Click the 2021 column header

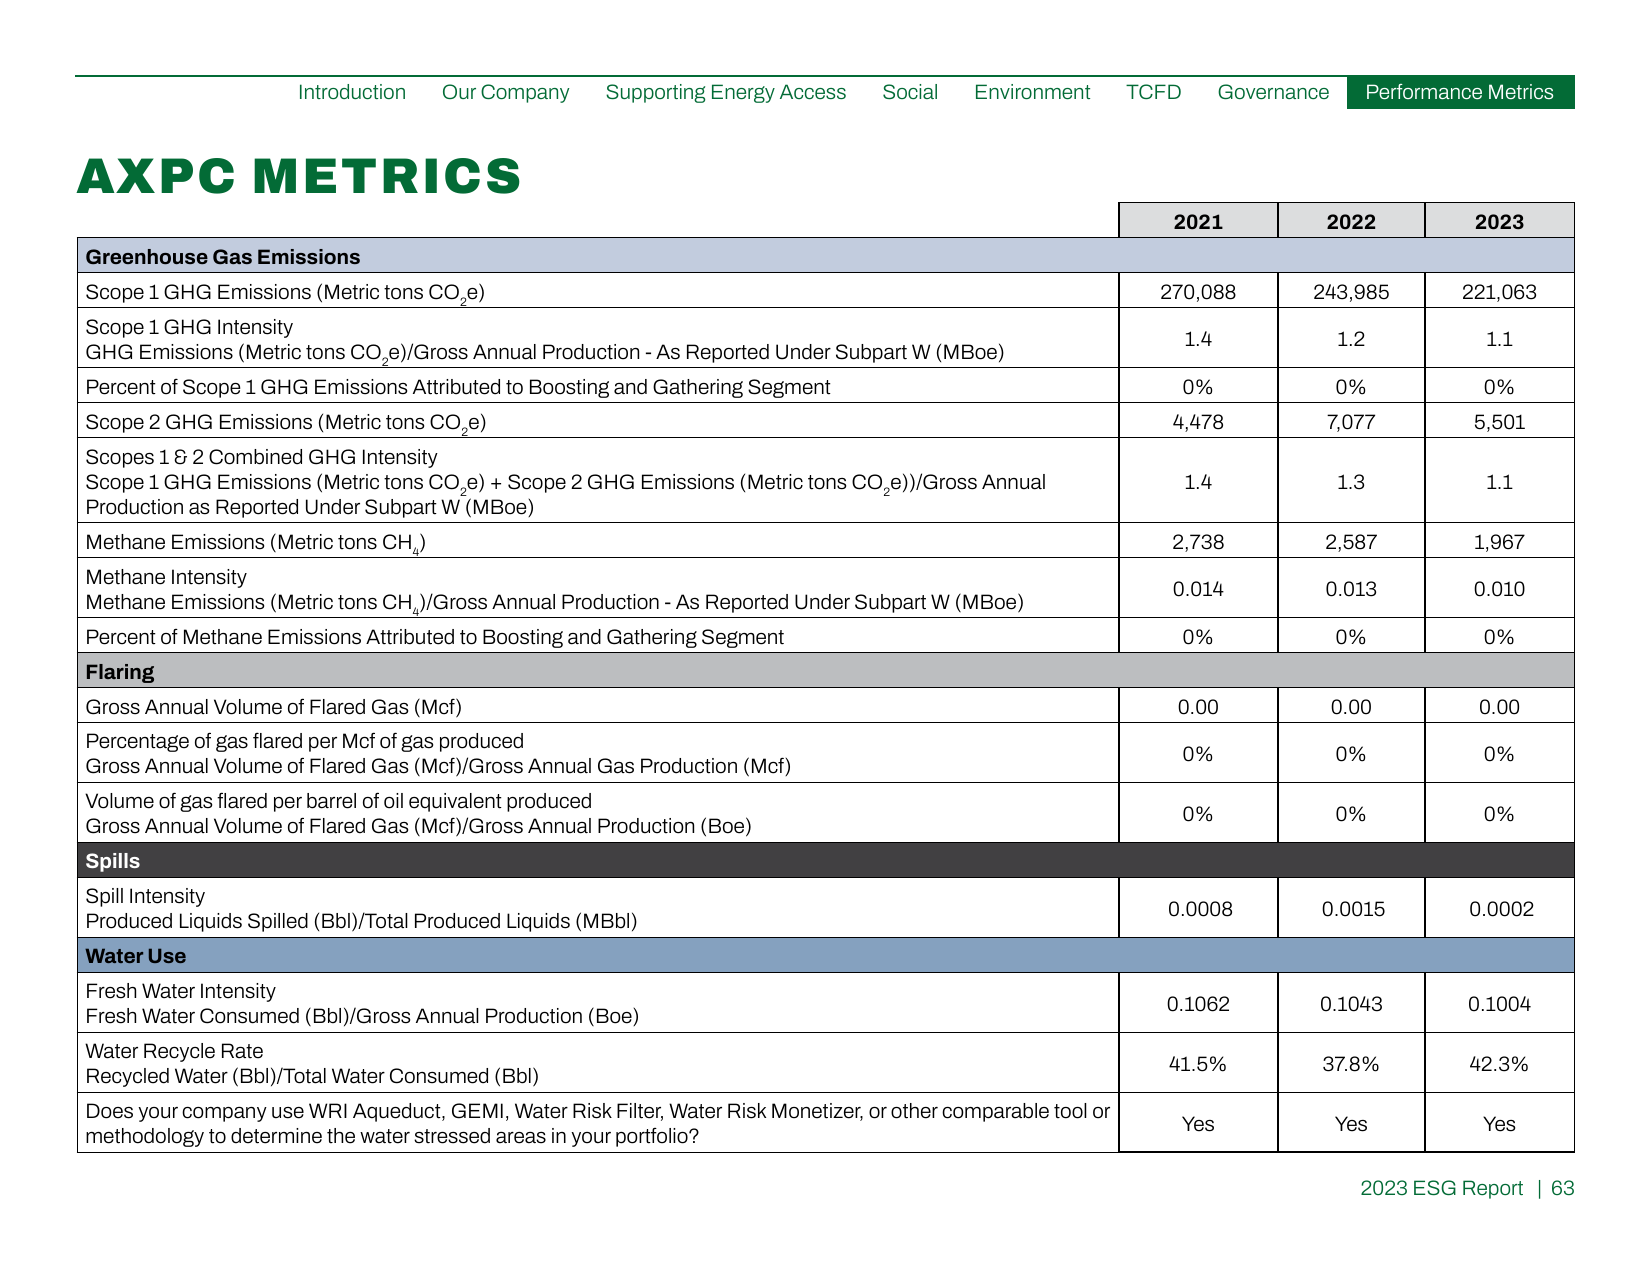point(1198,221)
